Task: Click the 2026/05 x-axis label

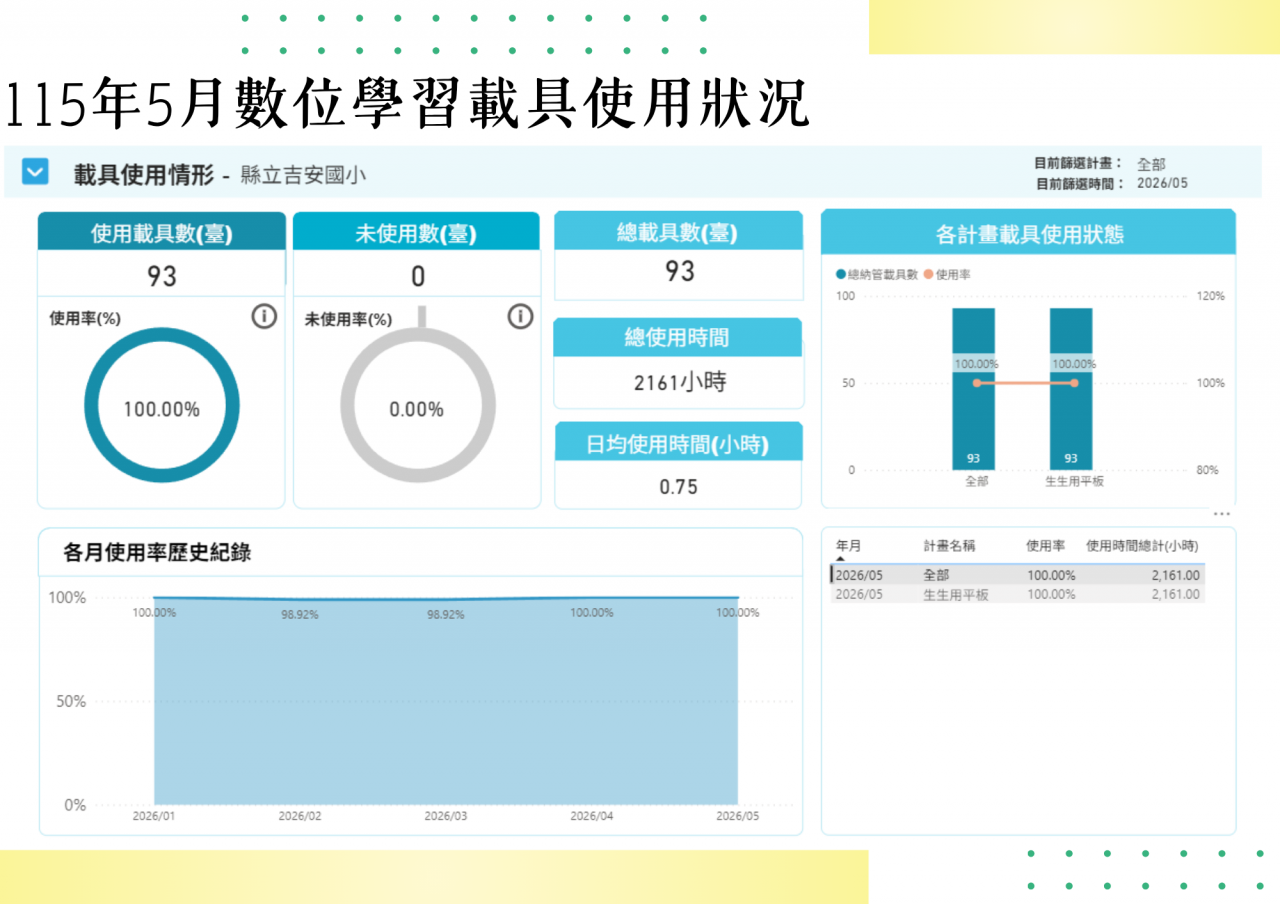Action: click(737, 816)
